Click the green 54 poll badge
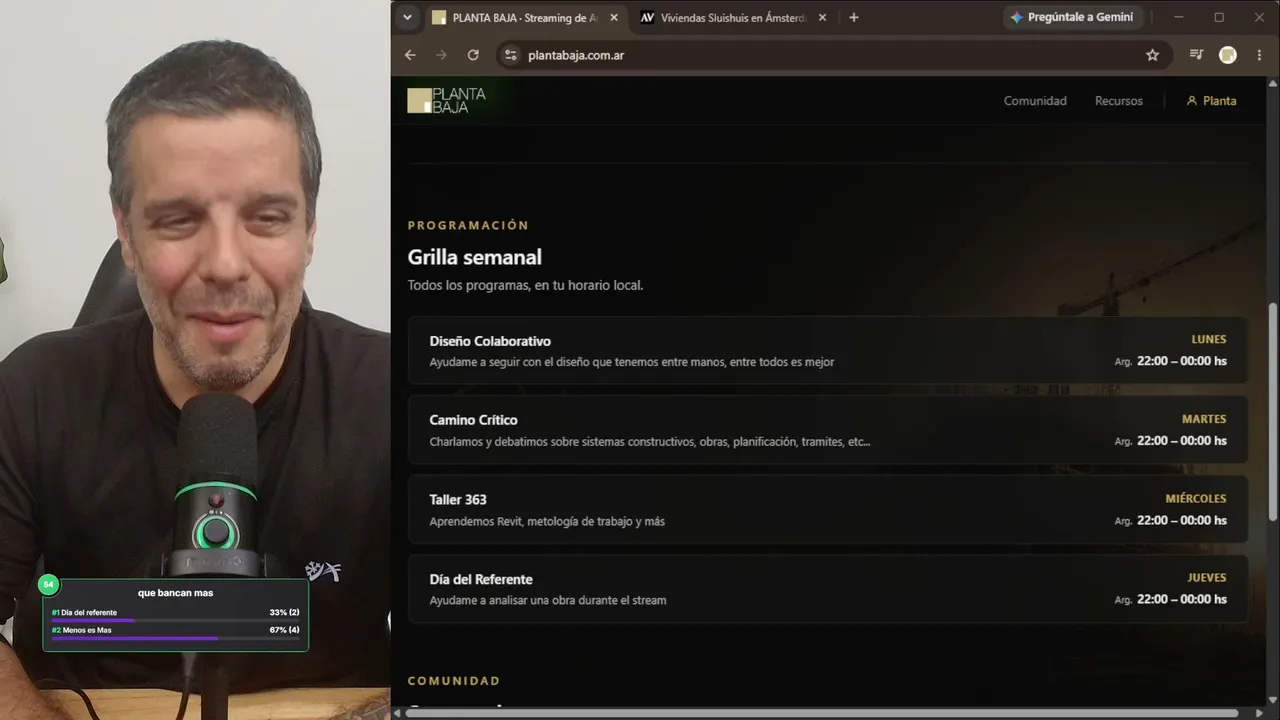 point(48,584)
